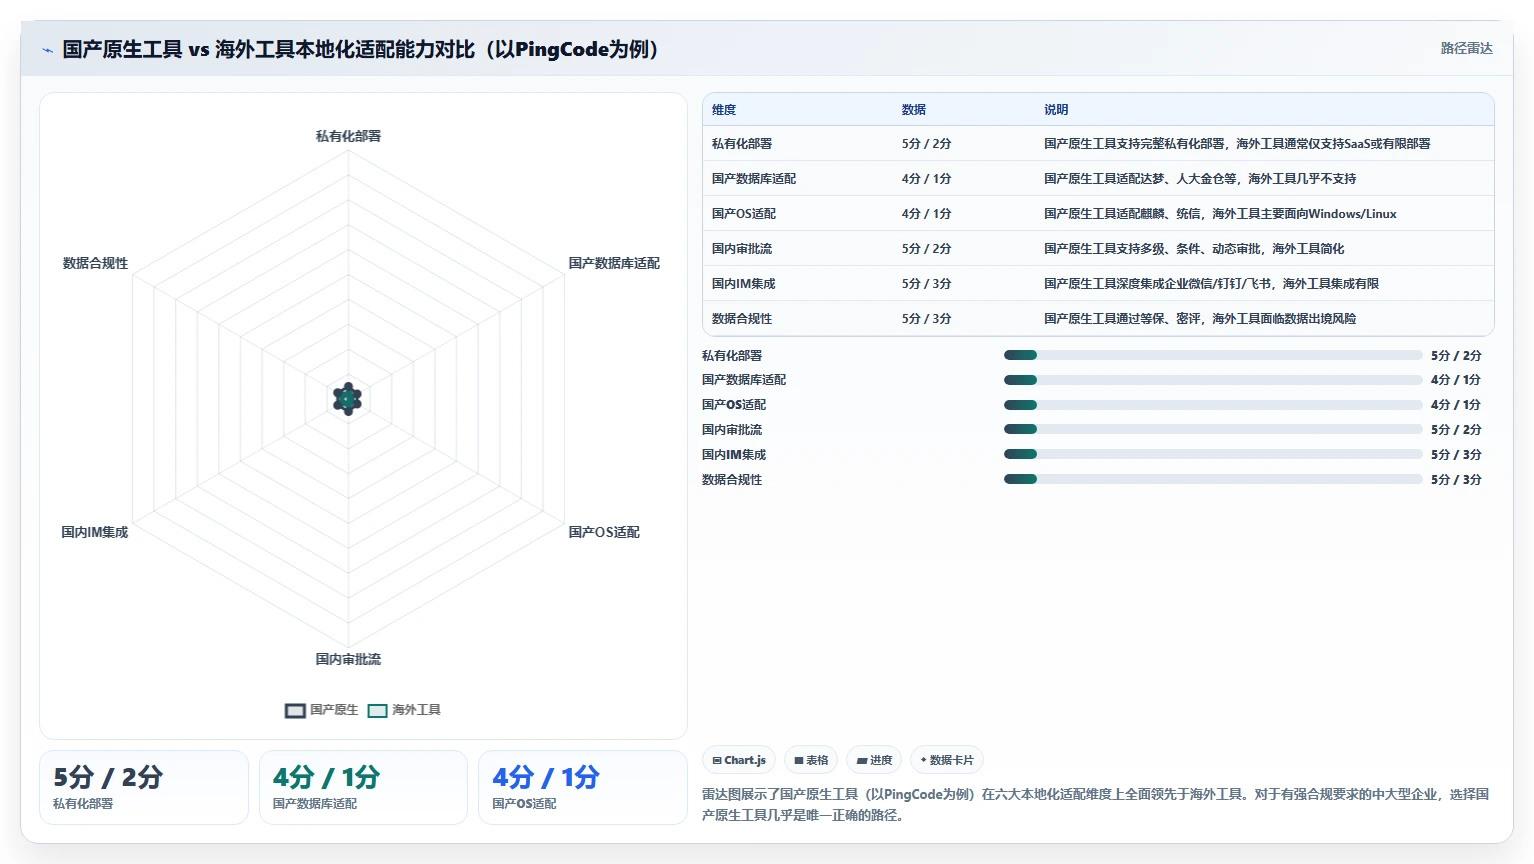Click the 表格 tag
Viewport: 1534px width, 864px height.
pos(811,760)
